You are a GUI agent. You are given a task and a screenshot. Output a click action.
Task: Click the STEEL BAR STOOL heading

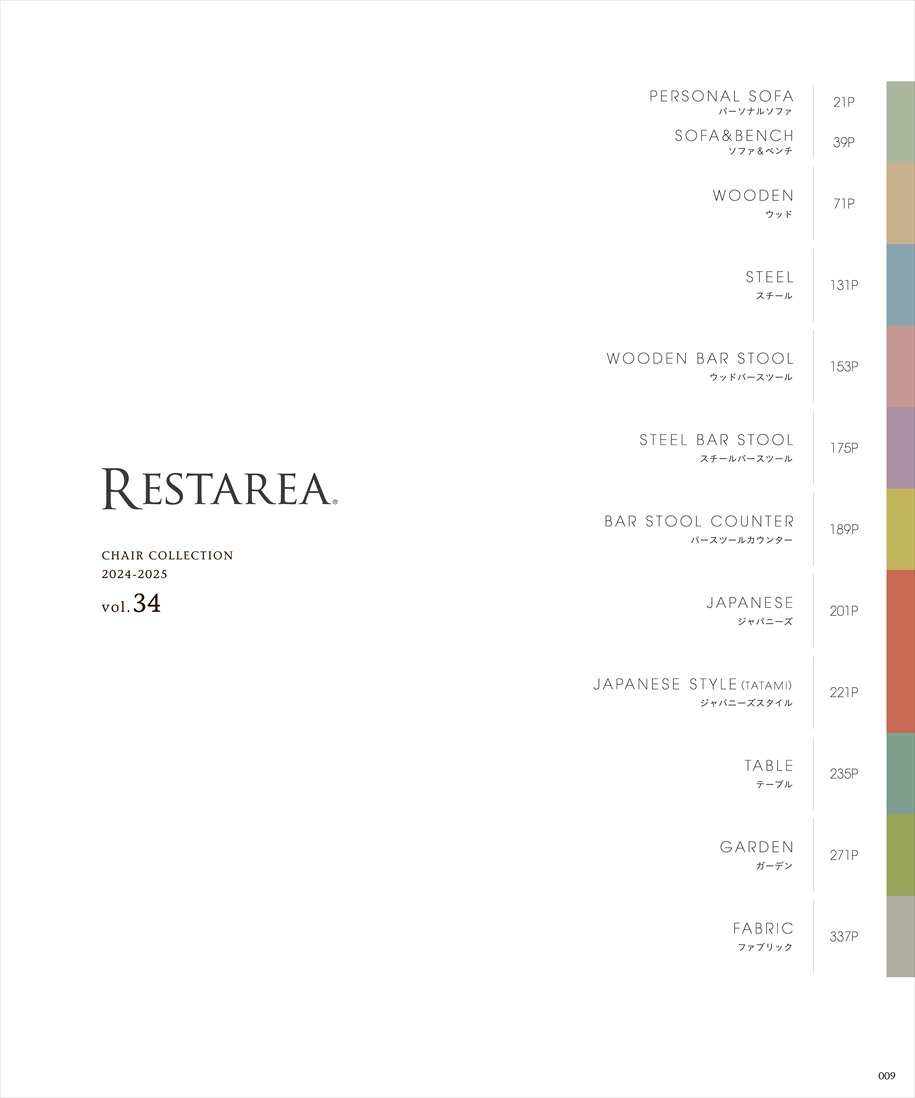pos(716,440)
